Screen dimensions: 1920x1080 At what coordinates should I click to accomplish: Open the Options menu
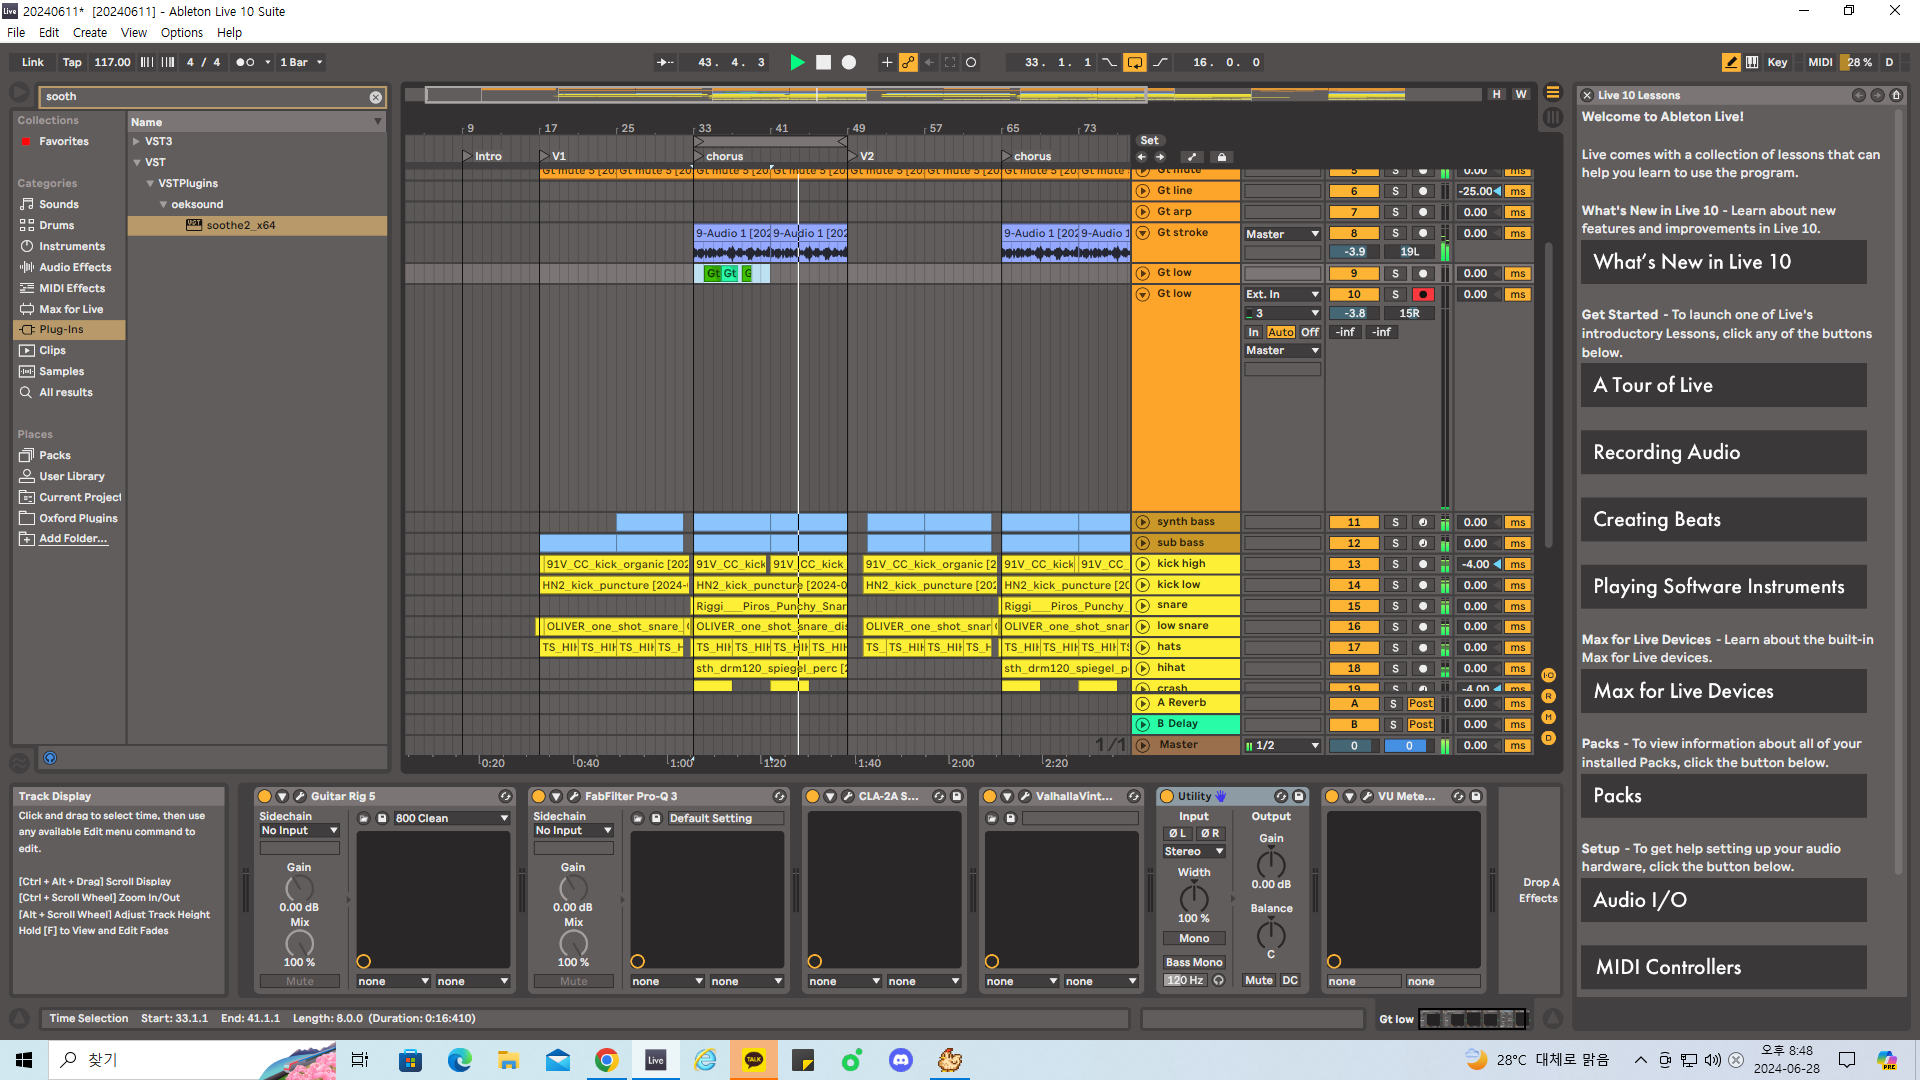181,32
